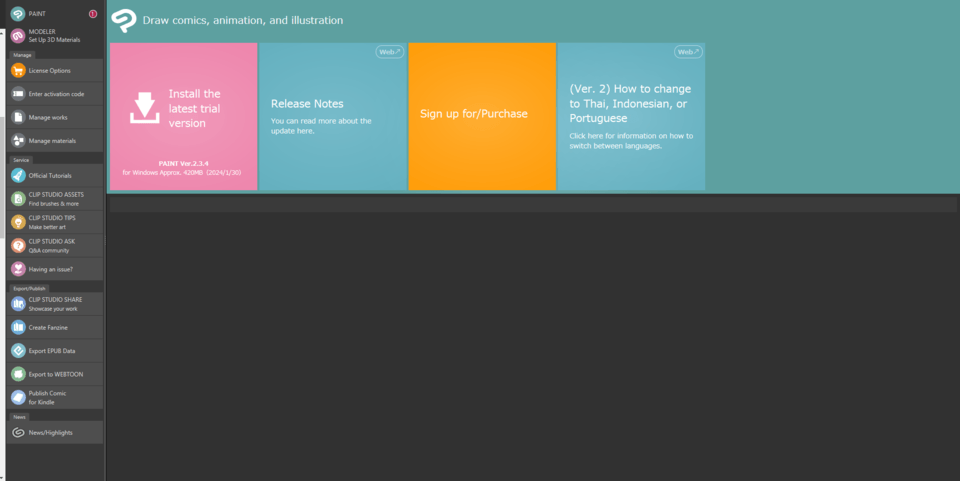Open the License Options menu entry
This screenshot has height=481, width=960.
point(55,71)
